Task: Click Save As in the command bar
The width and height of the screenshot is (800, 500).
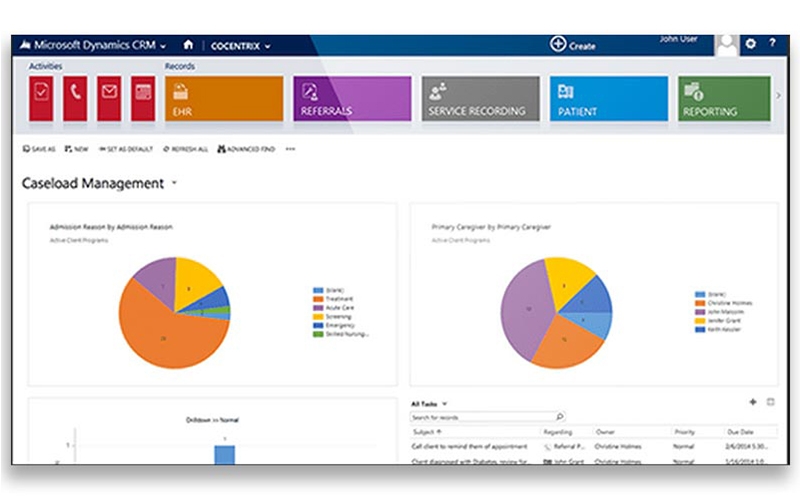Action: click(39, 149)
